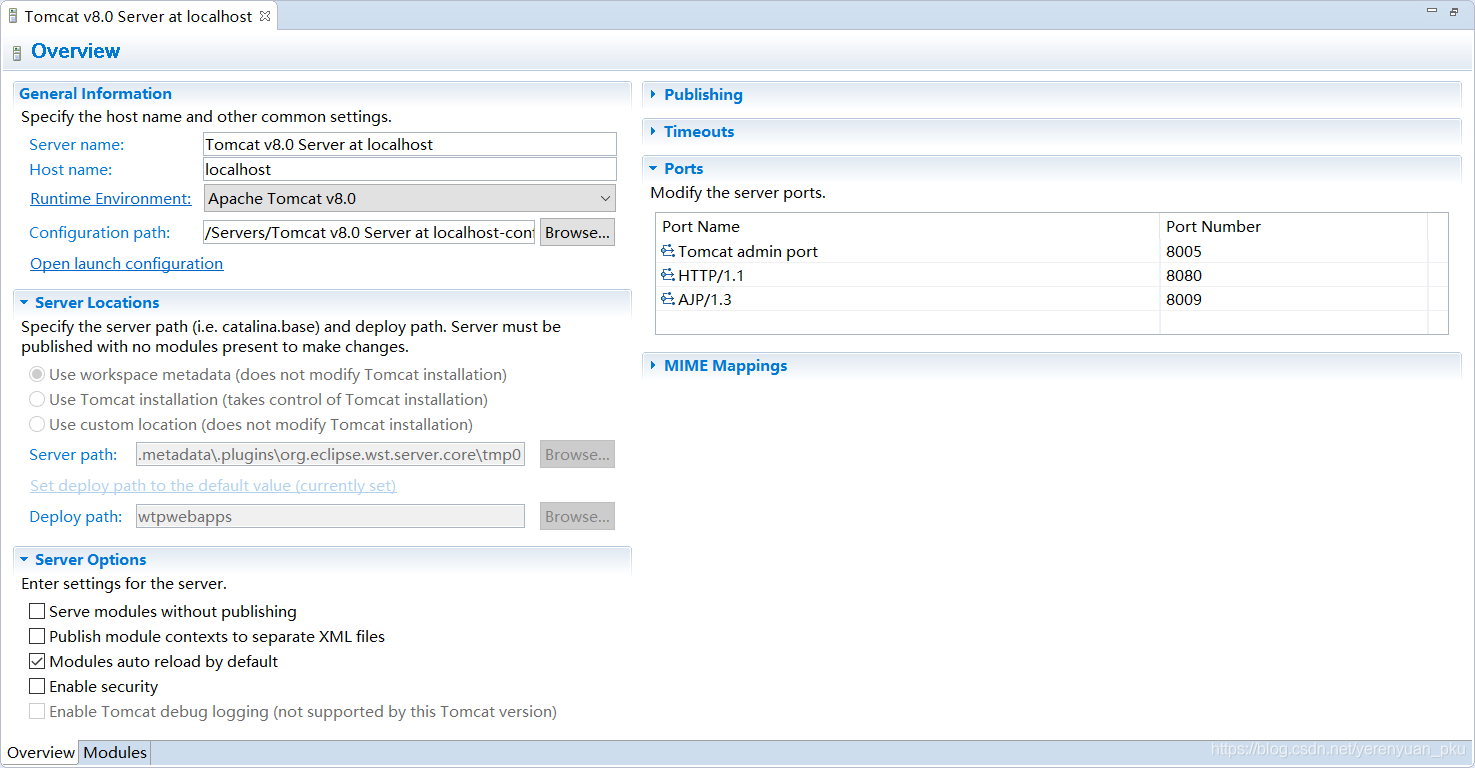Screen dimensions: 1475x768
Task: Click Browse next to Server path
Action: [577, 454]
